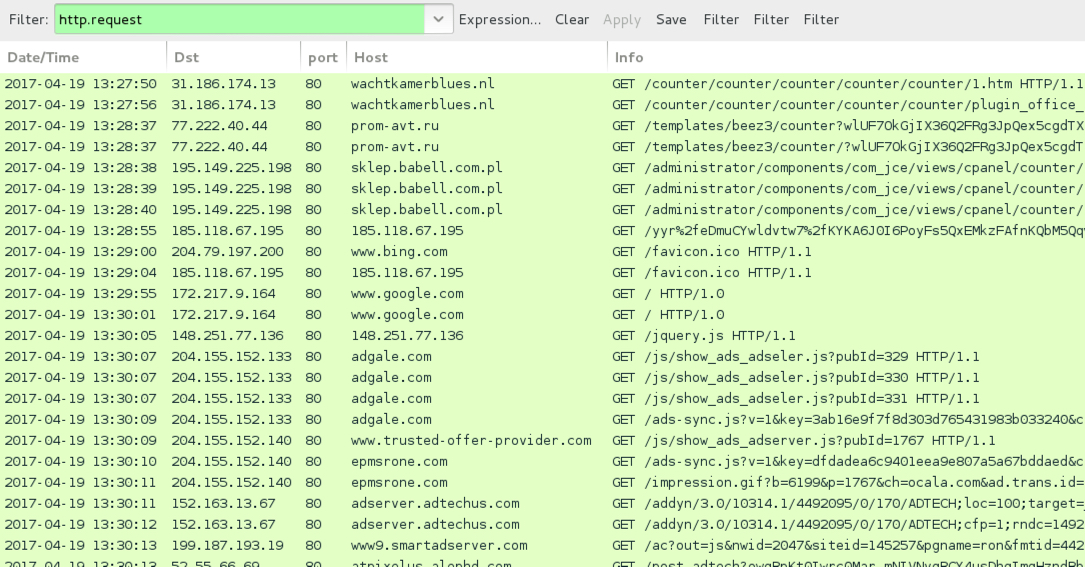Select the 13:28:40 sklep.babell.com.pl packet row
Screen dimensions: 1085x567
(x=542, y=210)
